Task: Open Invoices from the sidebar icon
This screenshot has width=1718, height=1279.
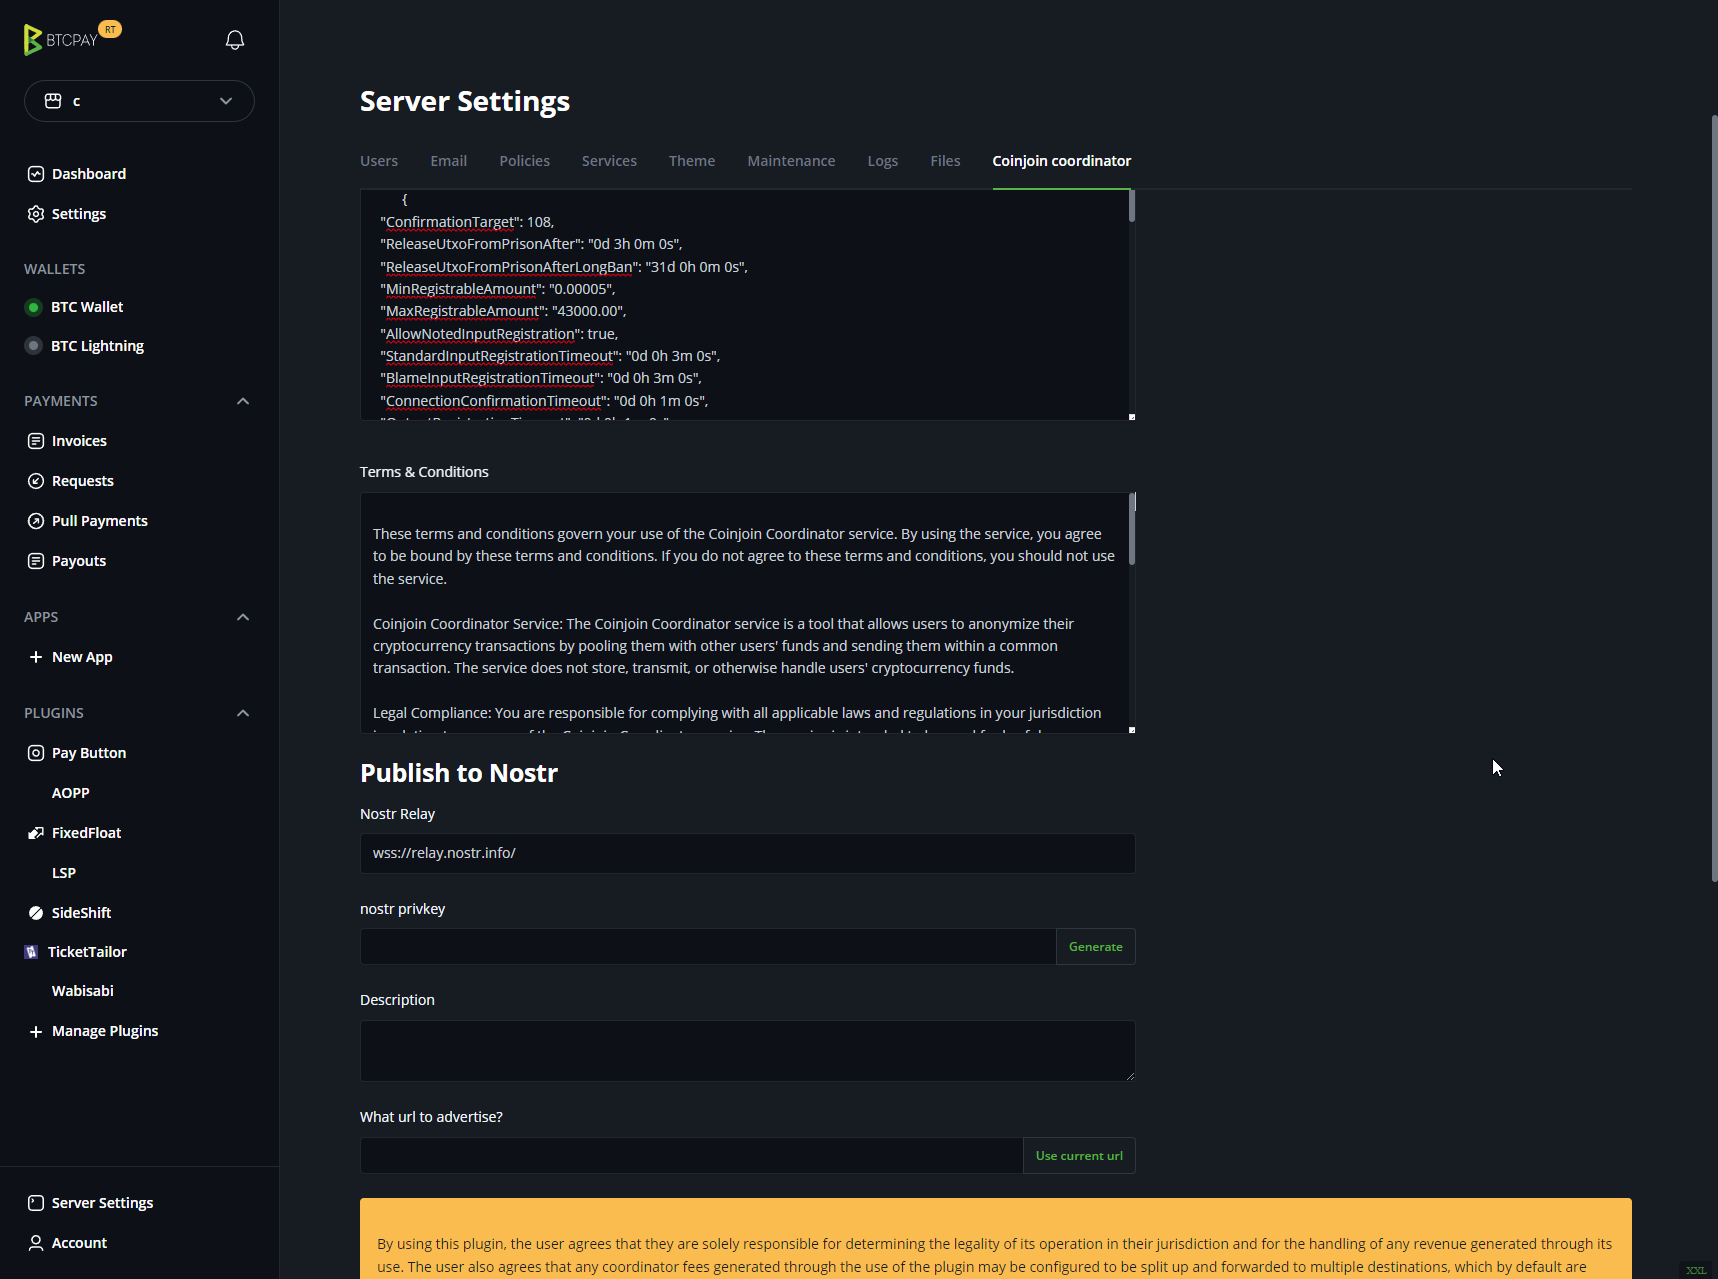Action: coord(36,441)
